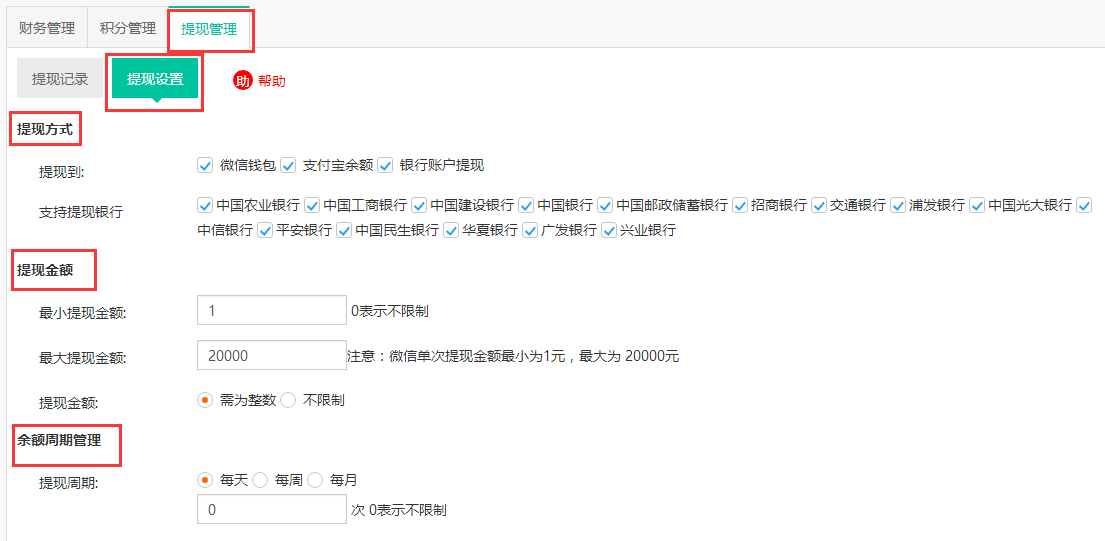Choose the 每周 withdrawal cycle option
Image resolution: width=1105 pixels, height=541 pixels.
click(261, 480)
